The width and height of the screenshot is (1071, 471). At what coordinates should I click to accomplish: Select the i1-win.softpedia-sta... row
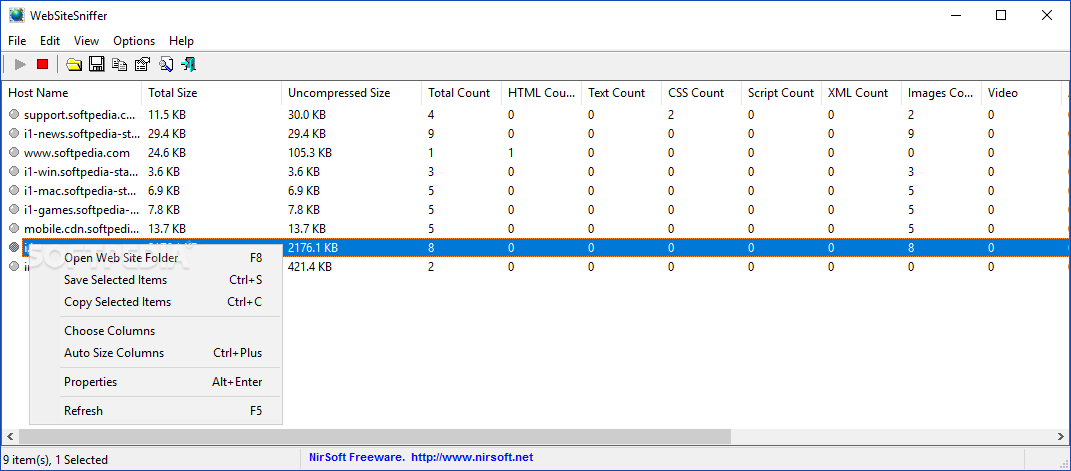coord(536,172)
